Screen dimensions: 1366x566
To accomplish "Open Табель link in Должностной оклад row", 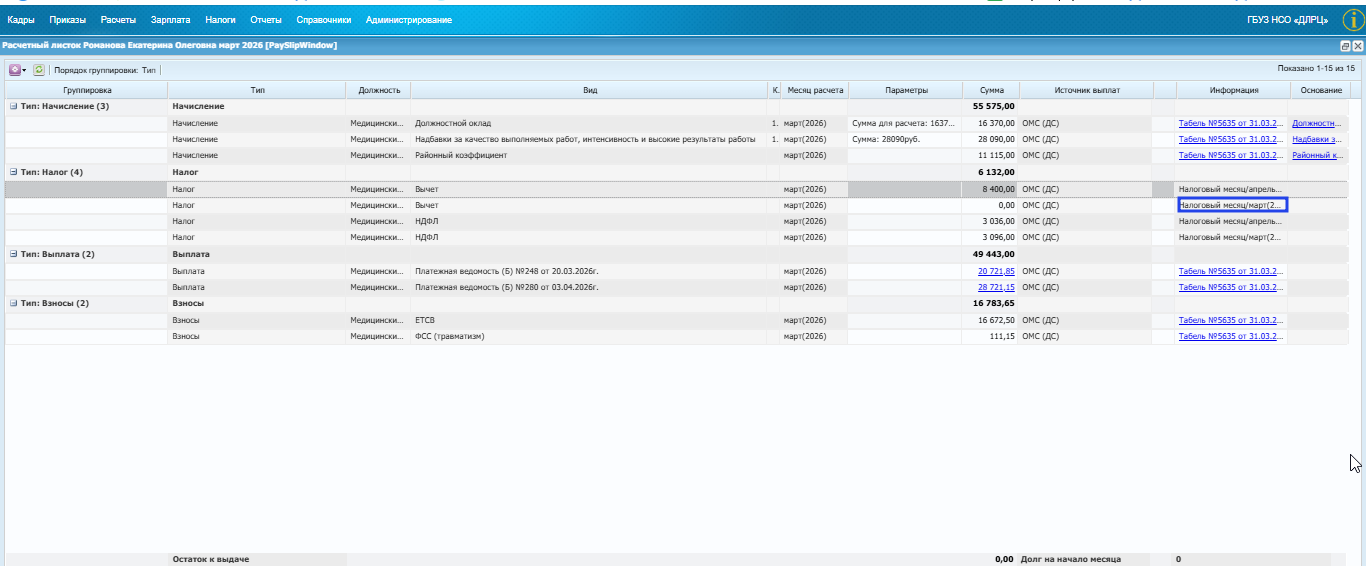I will tap(1230, 123).
